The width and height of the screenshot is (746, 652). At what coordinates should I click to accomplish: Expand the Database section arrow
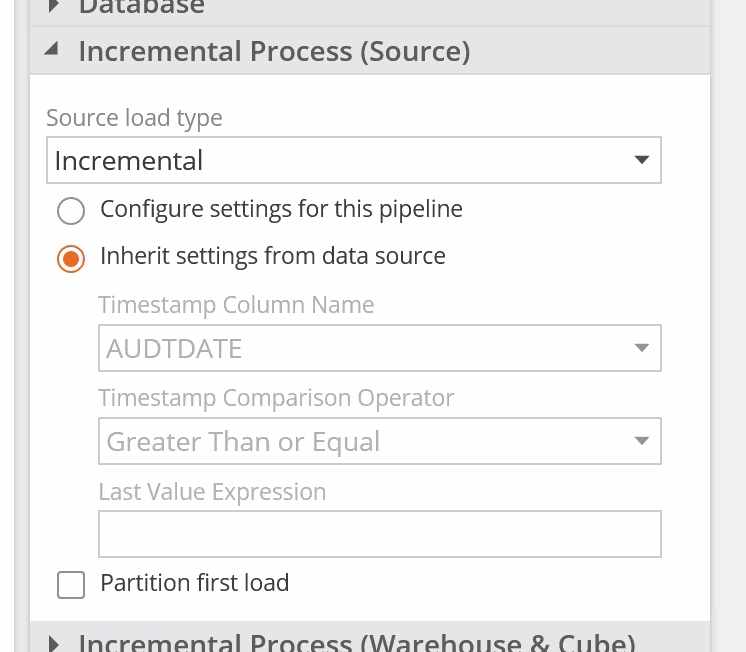coord(54,6)
